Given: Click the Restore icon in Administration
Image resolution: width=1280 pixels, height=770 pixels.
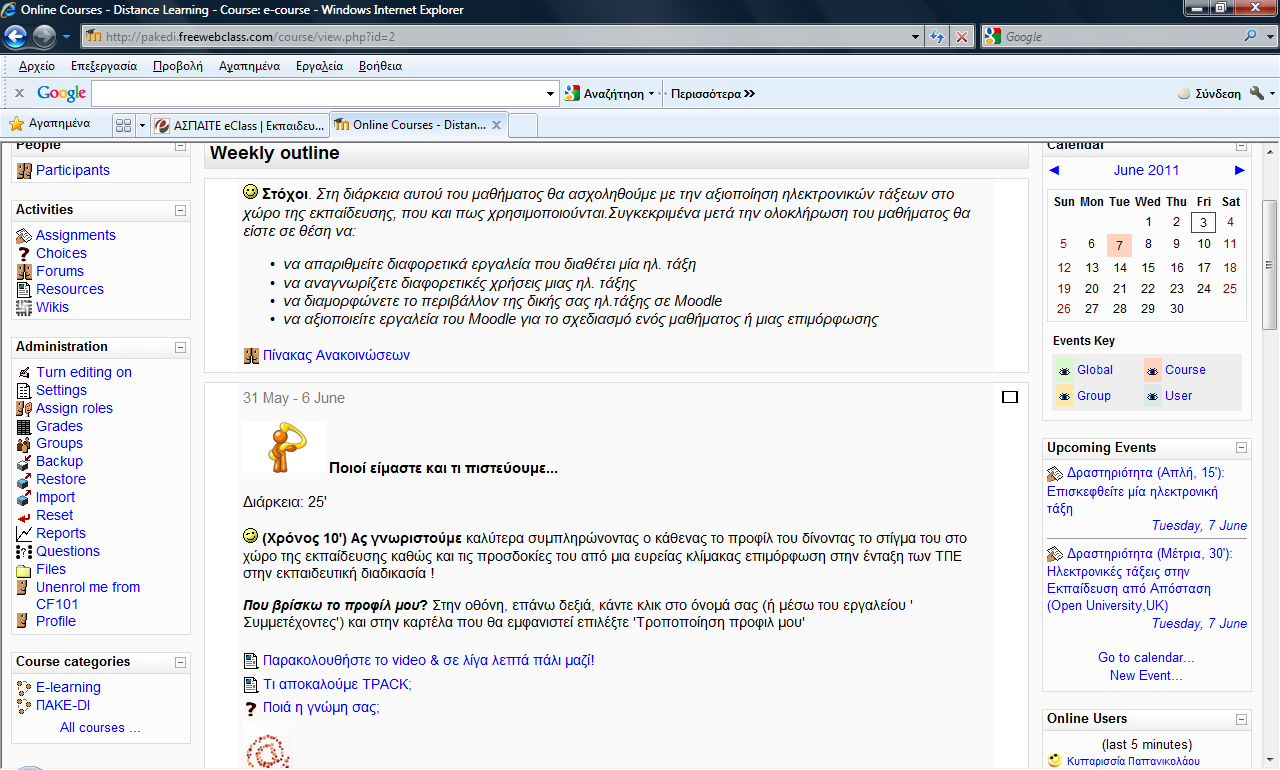Looking at the screenshot, I should pos(24,479).
